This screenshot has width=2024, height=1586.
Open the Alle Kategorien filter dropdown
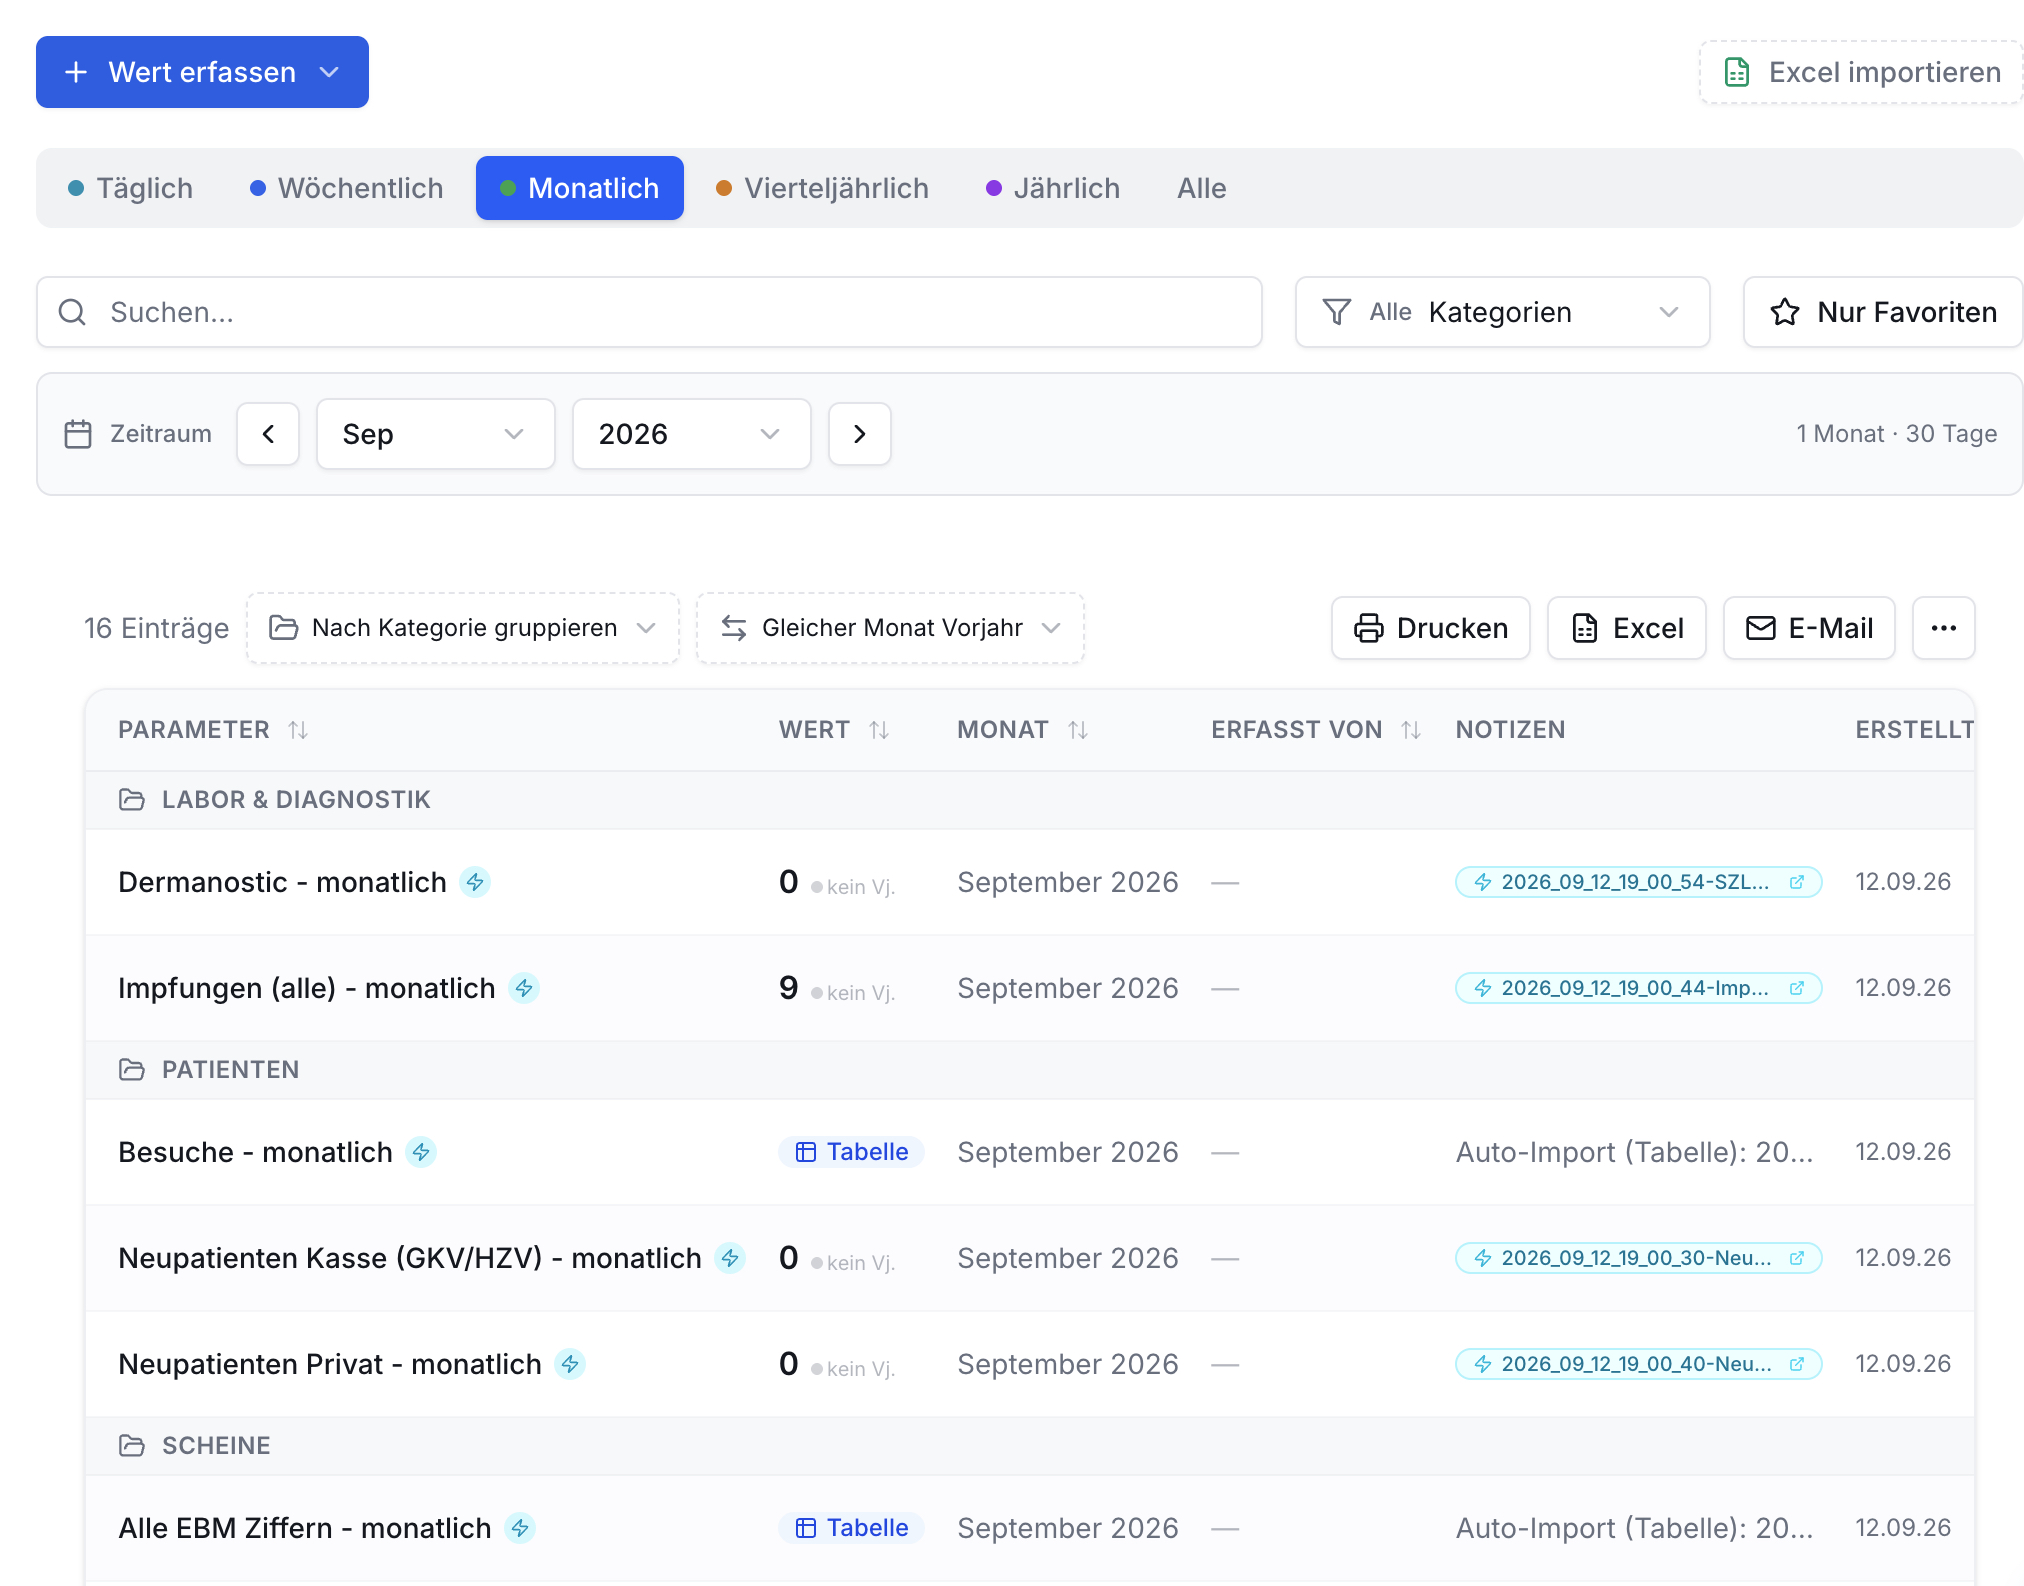1503,312
